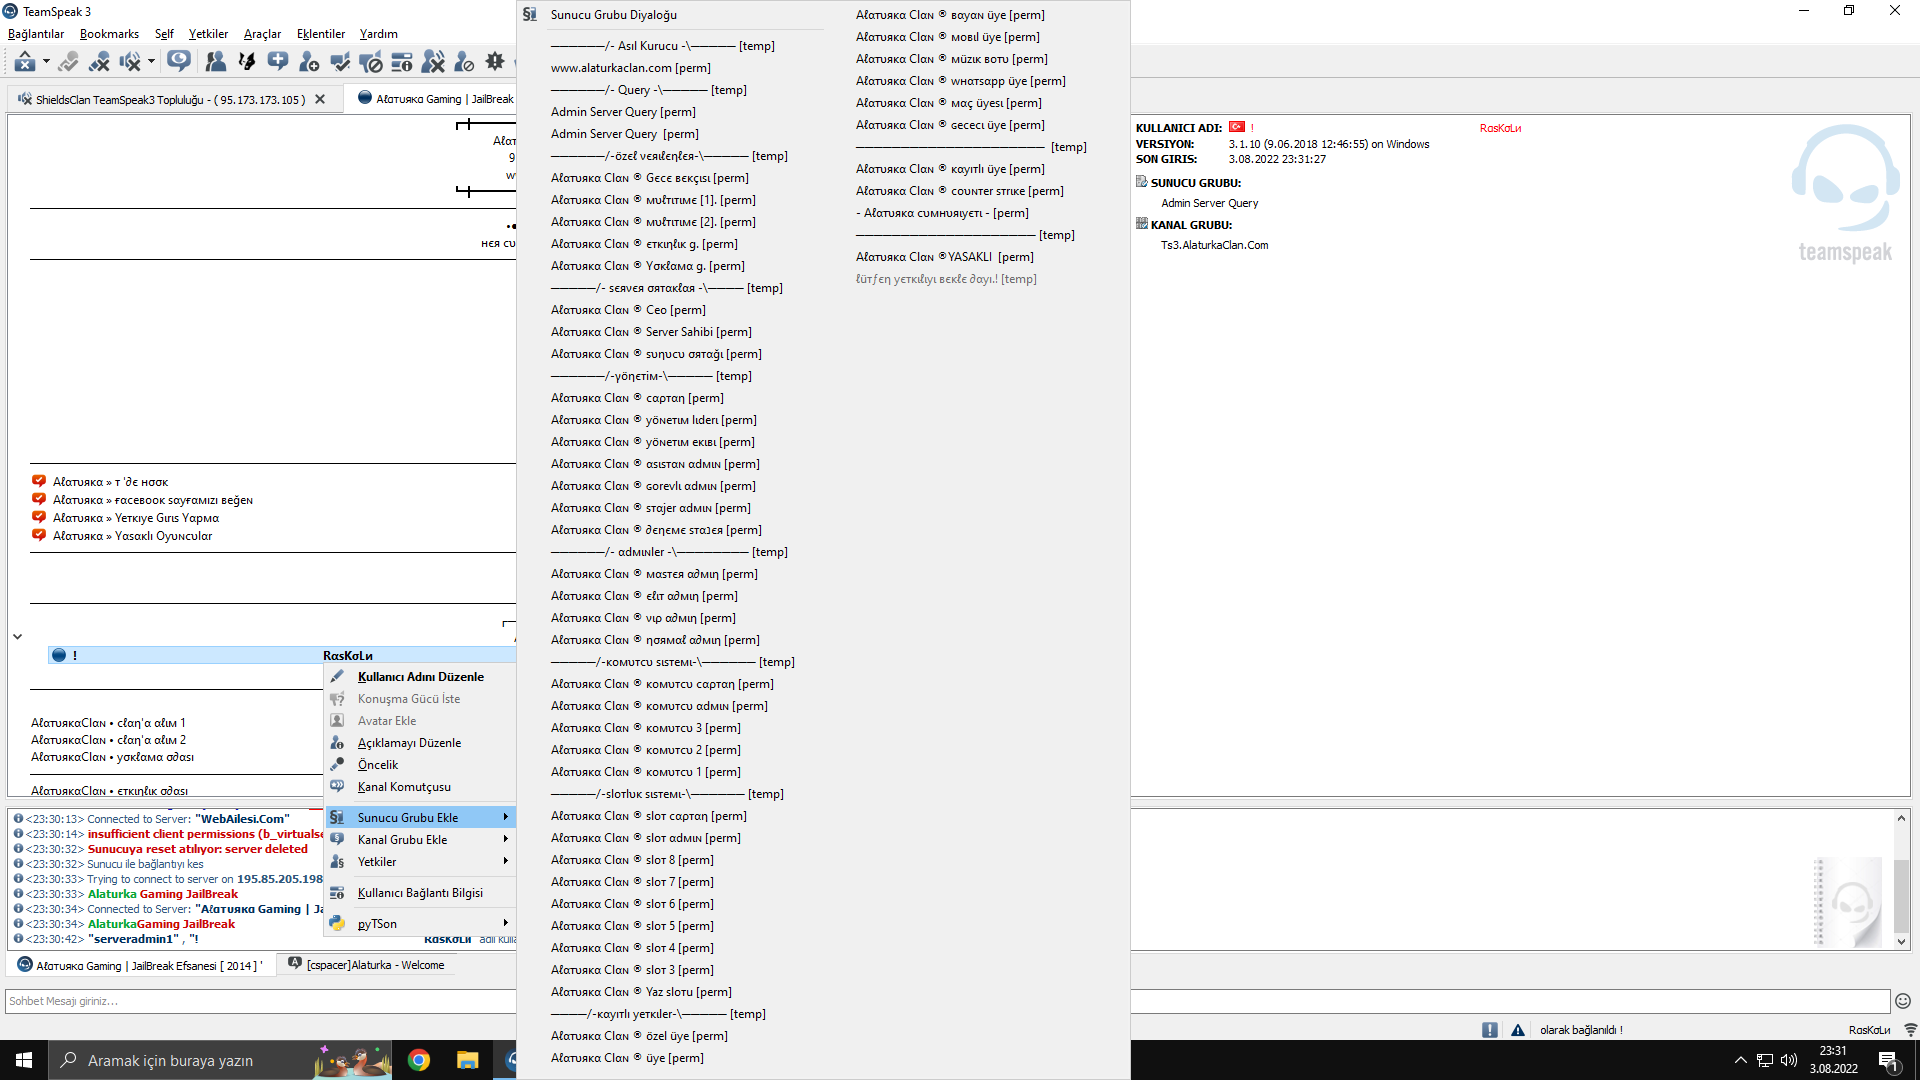
Task: Open the Self menu
Action: [164, 34]
